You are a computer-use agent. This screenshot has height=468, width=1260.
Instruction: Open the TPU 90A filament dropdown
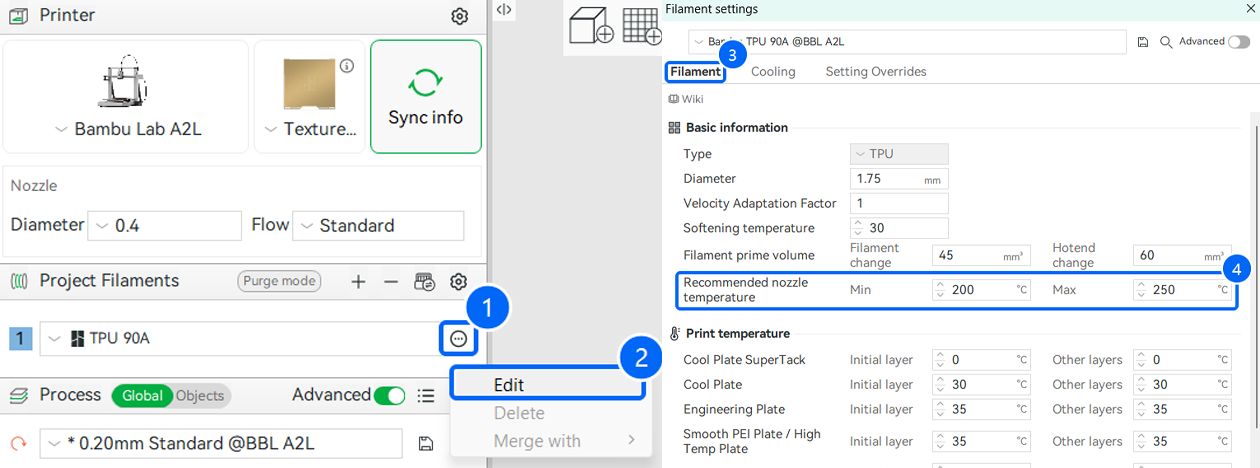tap(238, 339)
